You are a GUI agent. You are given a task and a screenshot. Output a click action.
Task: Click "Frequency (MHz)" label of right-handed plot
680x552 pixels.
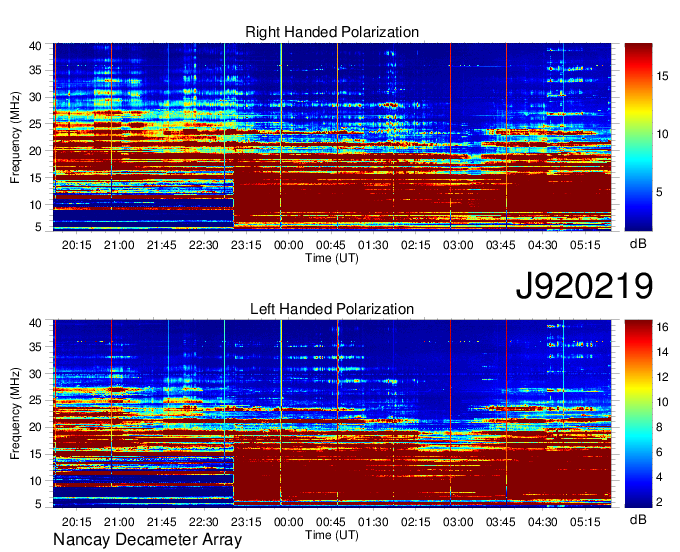[x=15, y=137]
